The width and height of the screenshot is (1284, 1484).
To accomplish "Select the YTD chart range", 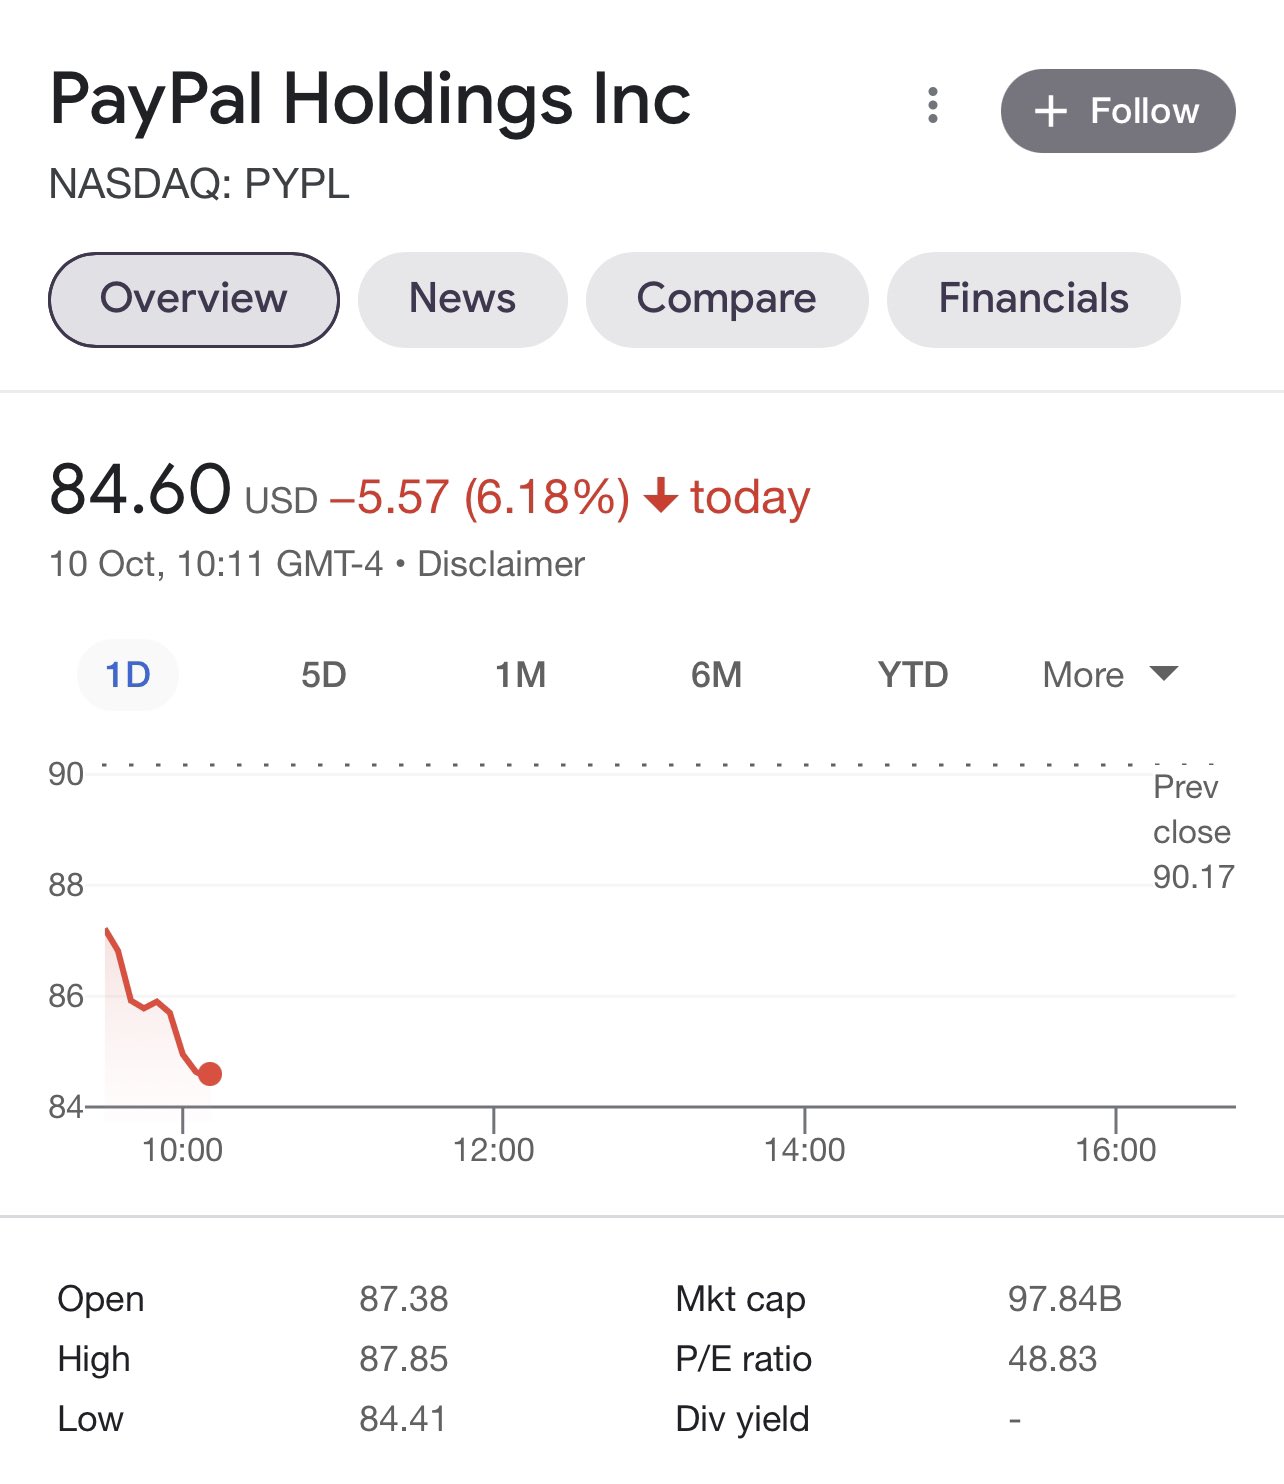I will (x=913, y=675).
